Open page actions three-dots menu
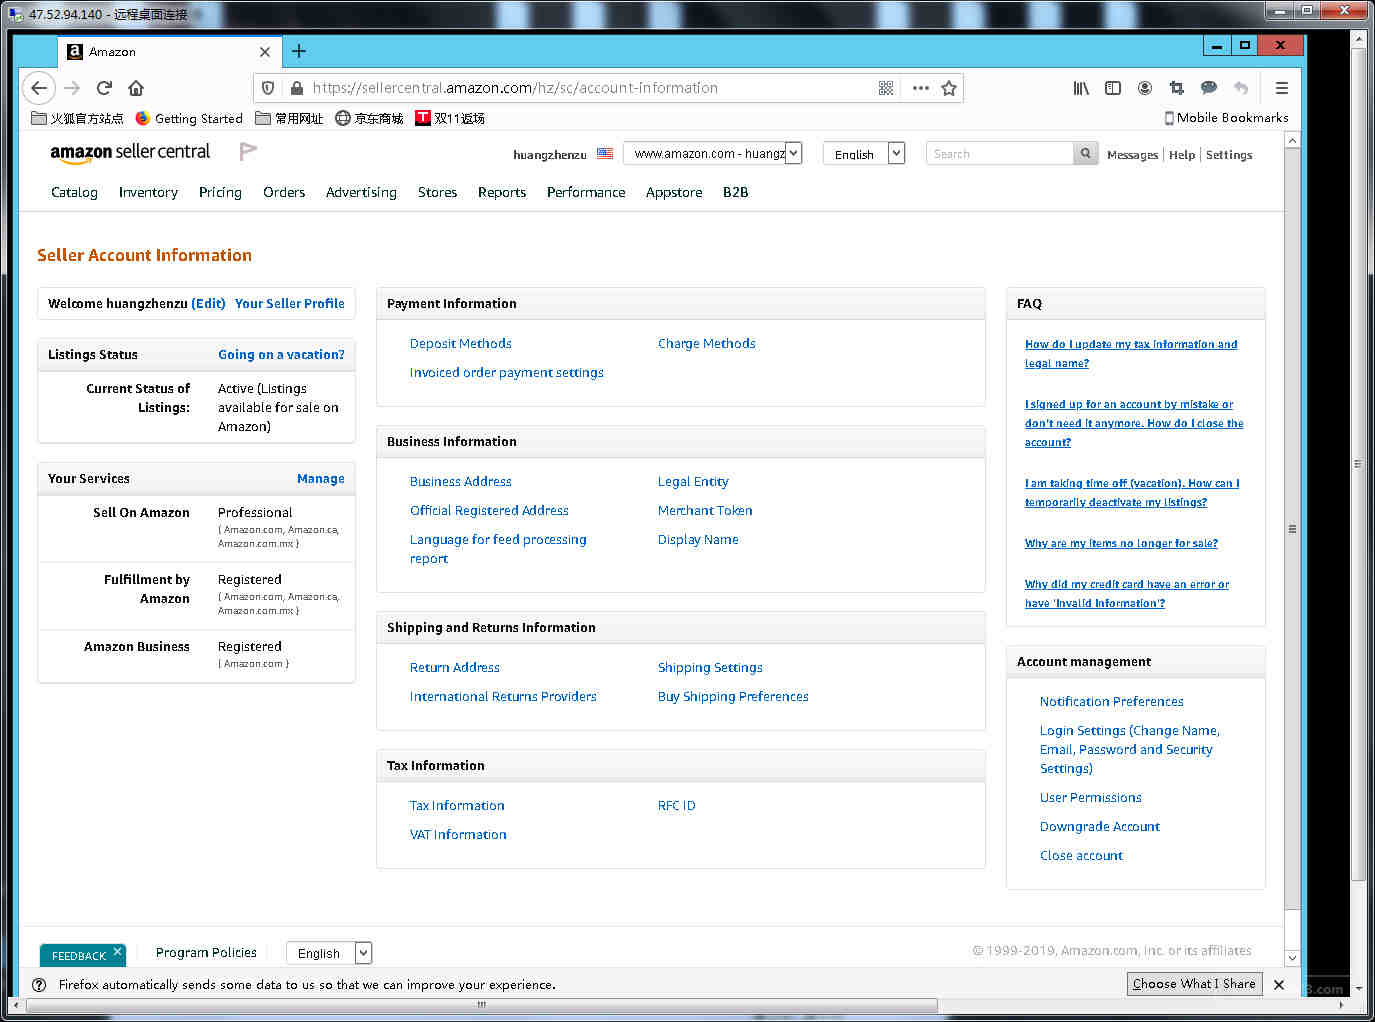Screen dimensions: 1375x1022 tap(921, 88)
